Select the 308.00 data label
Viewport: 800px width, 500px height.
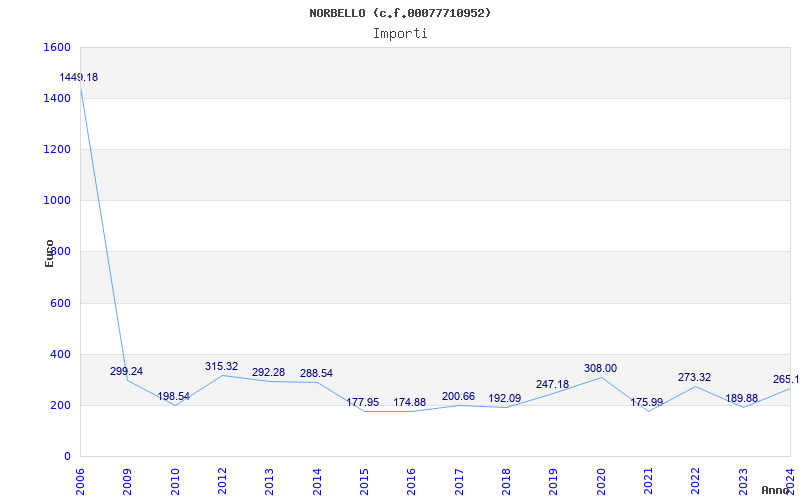(601, 368)
